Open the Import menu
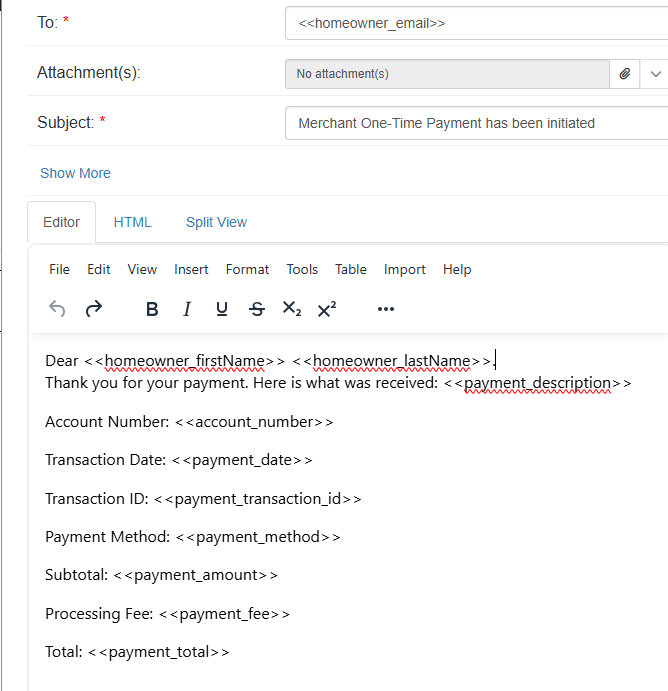 405,269
